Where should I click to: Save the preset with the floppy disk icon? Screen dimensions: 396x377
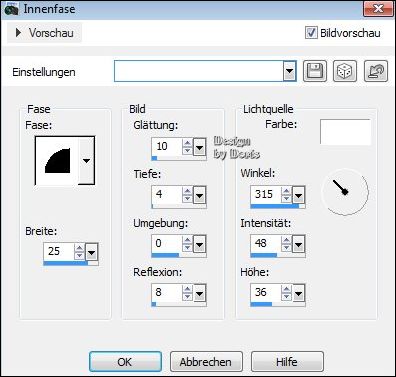315,71
